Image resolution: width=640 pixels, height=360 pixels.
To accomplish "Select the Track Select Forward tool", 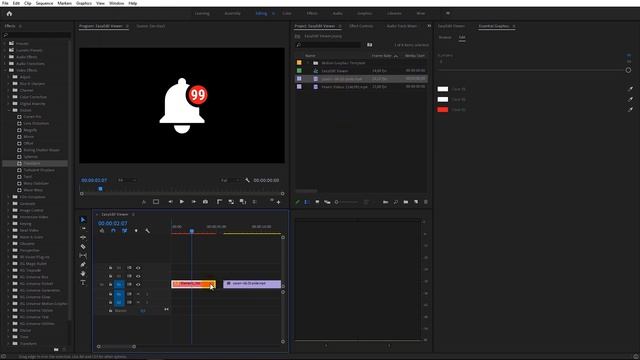I will pyautogui.click(x=83, y=229).
